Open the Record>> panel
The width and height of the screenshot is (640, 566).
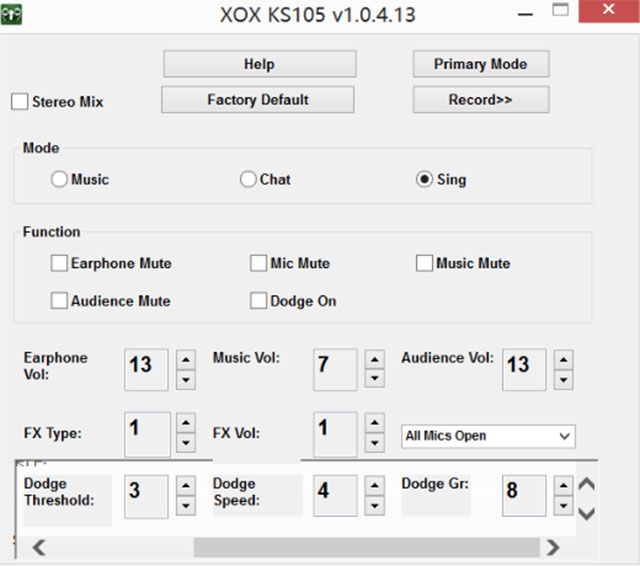click(481, 100)
